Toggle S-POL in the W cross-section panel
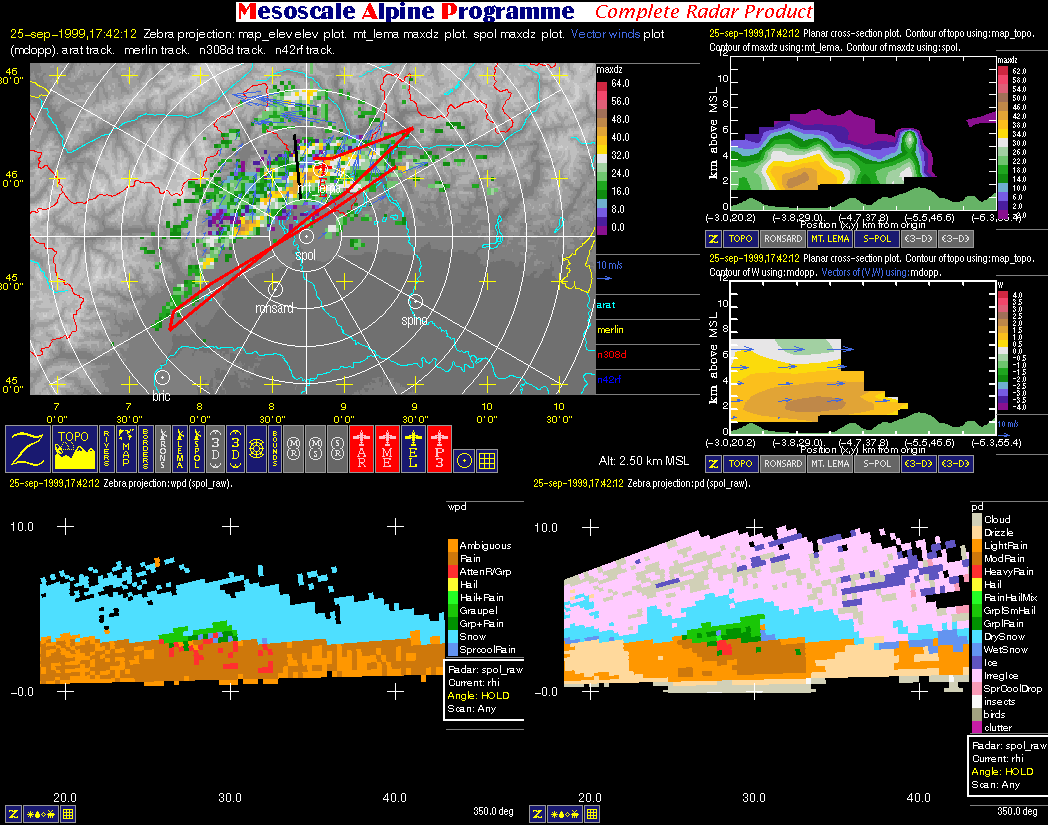Screen dimensions: 1048x825 point(876,464)
